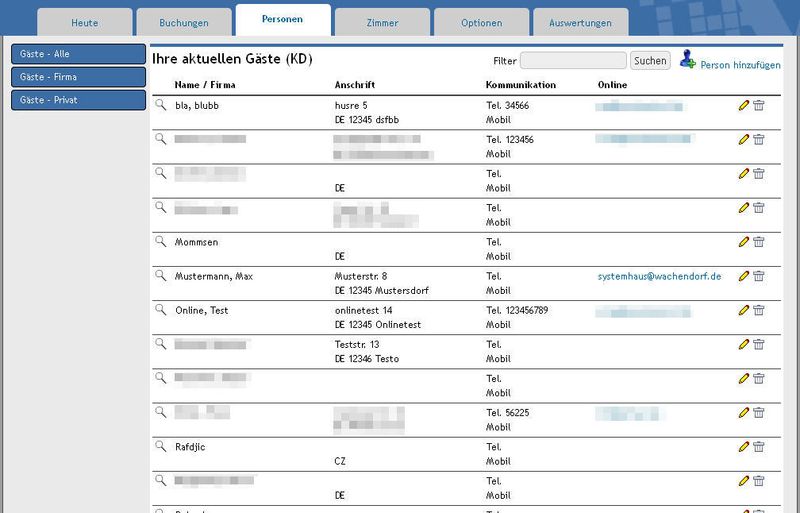Select the name Online, Test
The image size is (800, 513).
click(x=202, y=310)
